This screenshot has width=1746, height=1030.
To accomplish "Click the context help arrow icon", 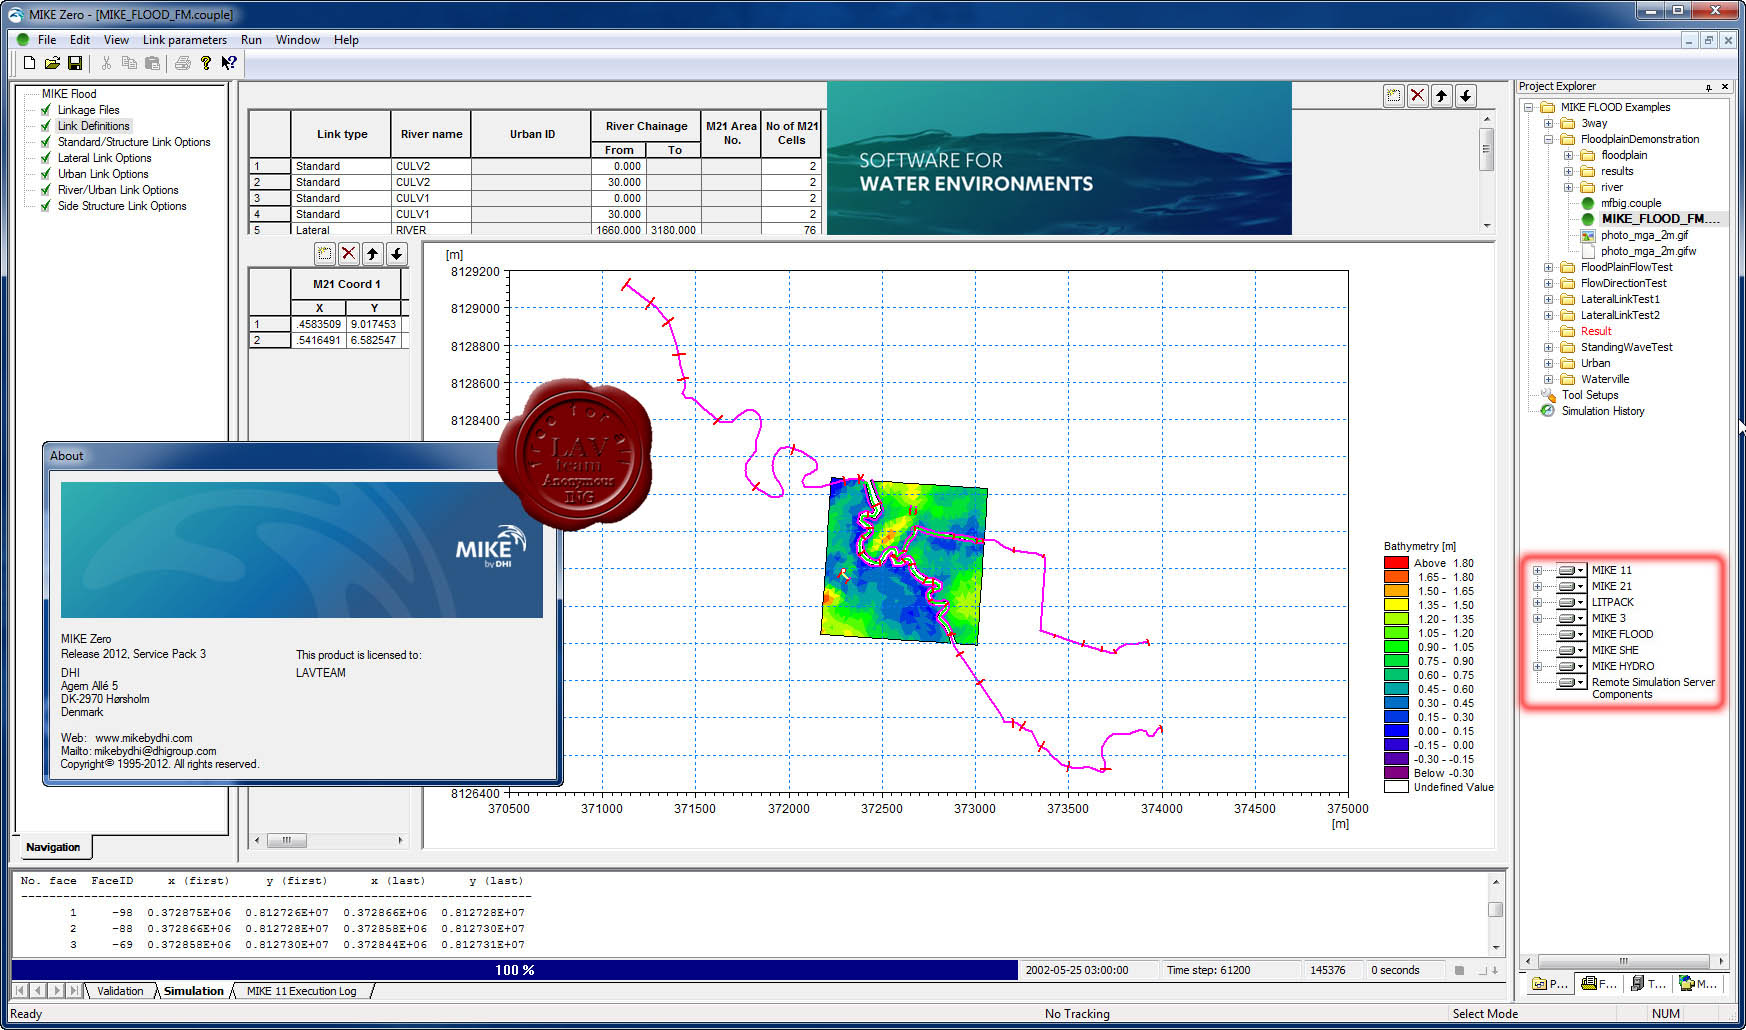I will click(229, 63).
